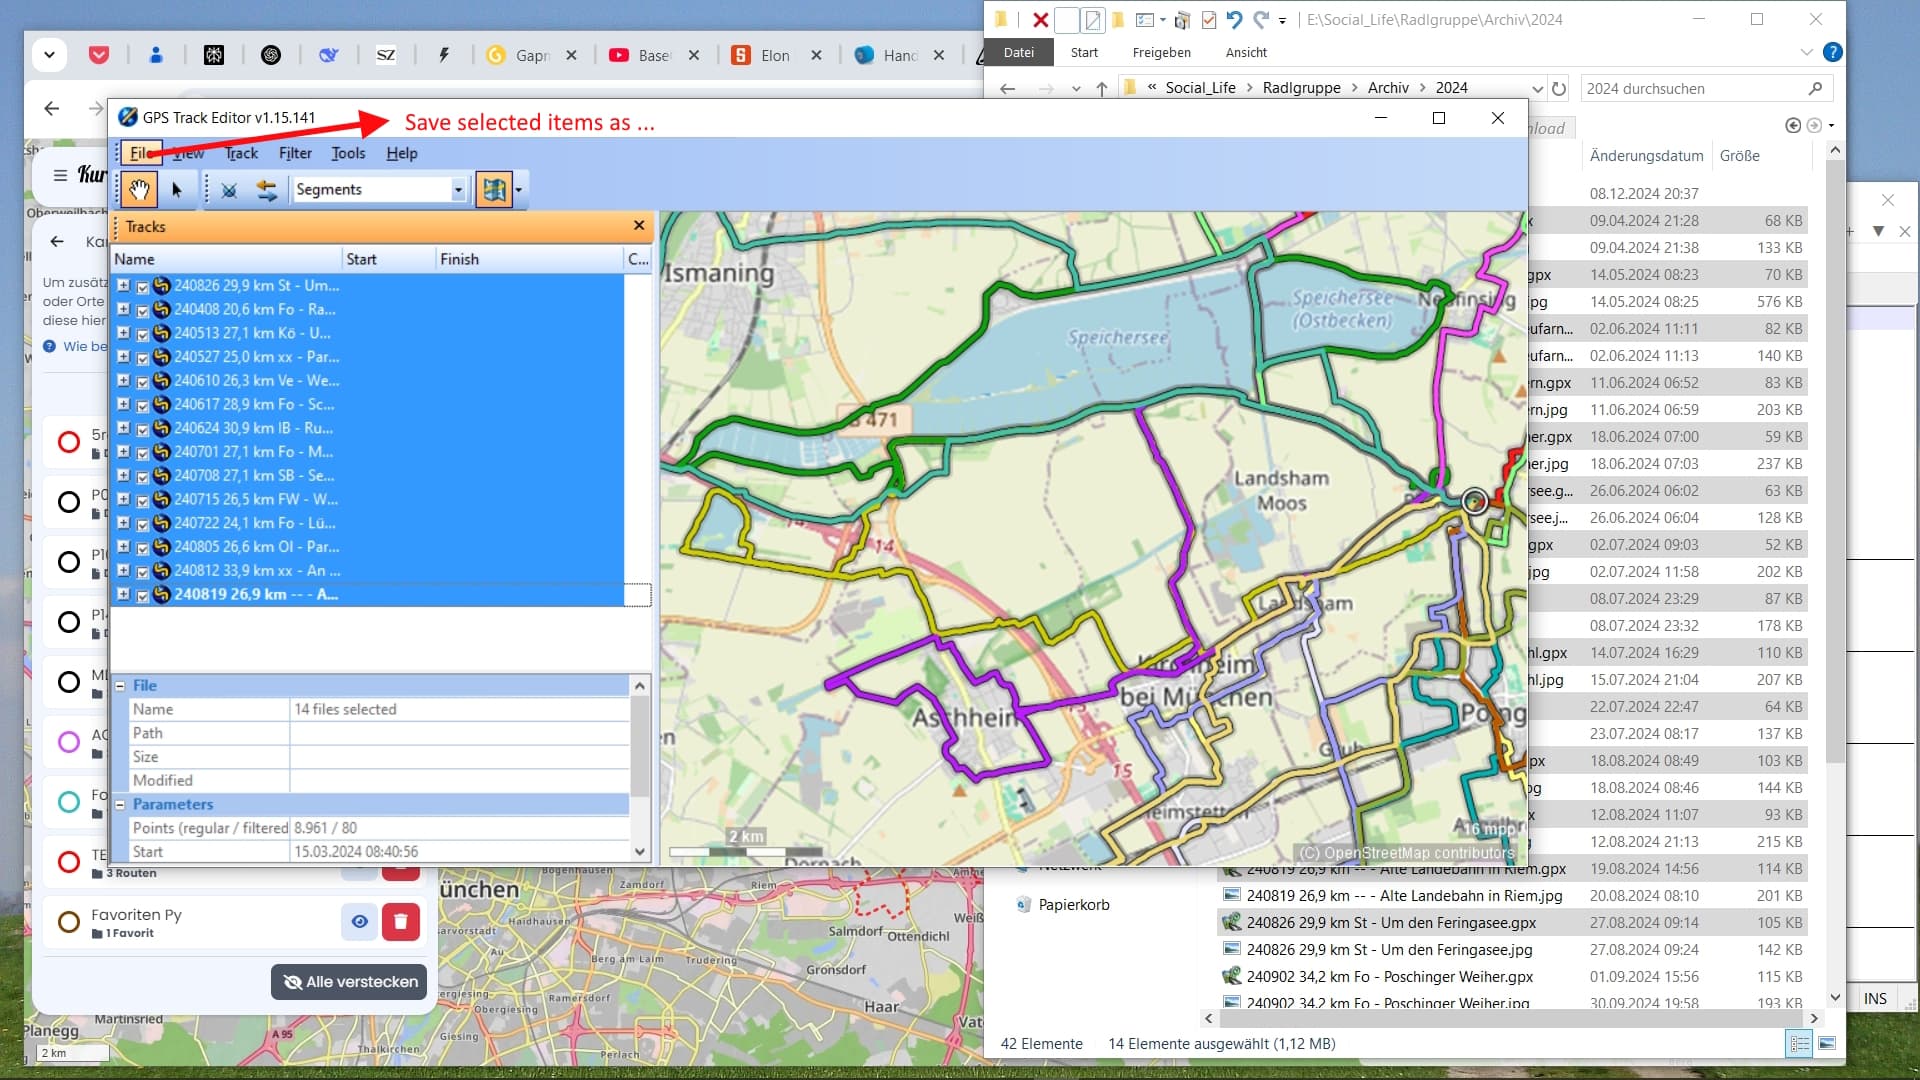This screenshot has width=1920, height=1080.
Task: Expand the 240722 24,1 km Fo track
Action: click(x=123, y=523)
